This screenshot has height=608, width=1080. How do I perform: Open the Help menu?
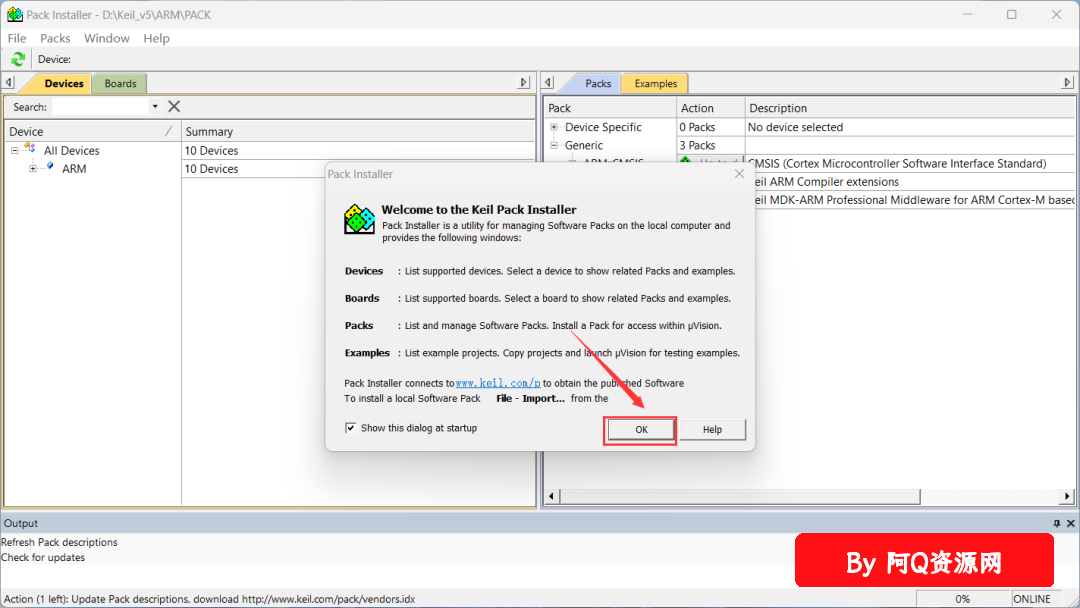click(156, 39)
